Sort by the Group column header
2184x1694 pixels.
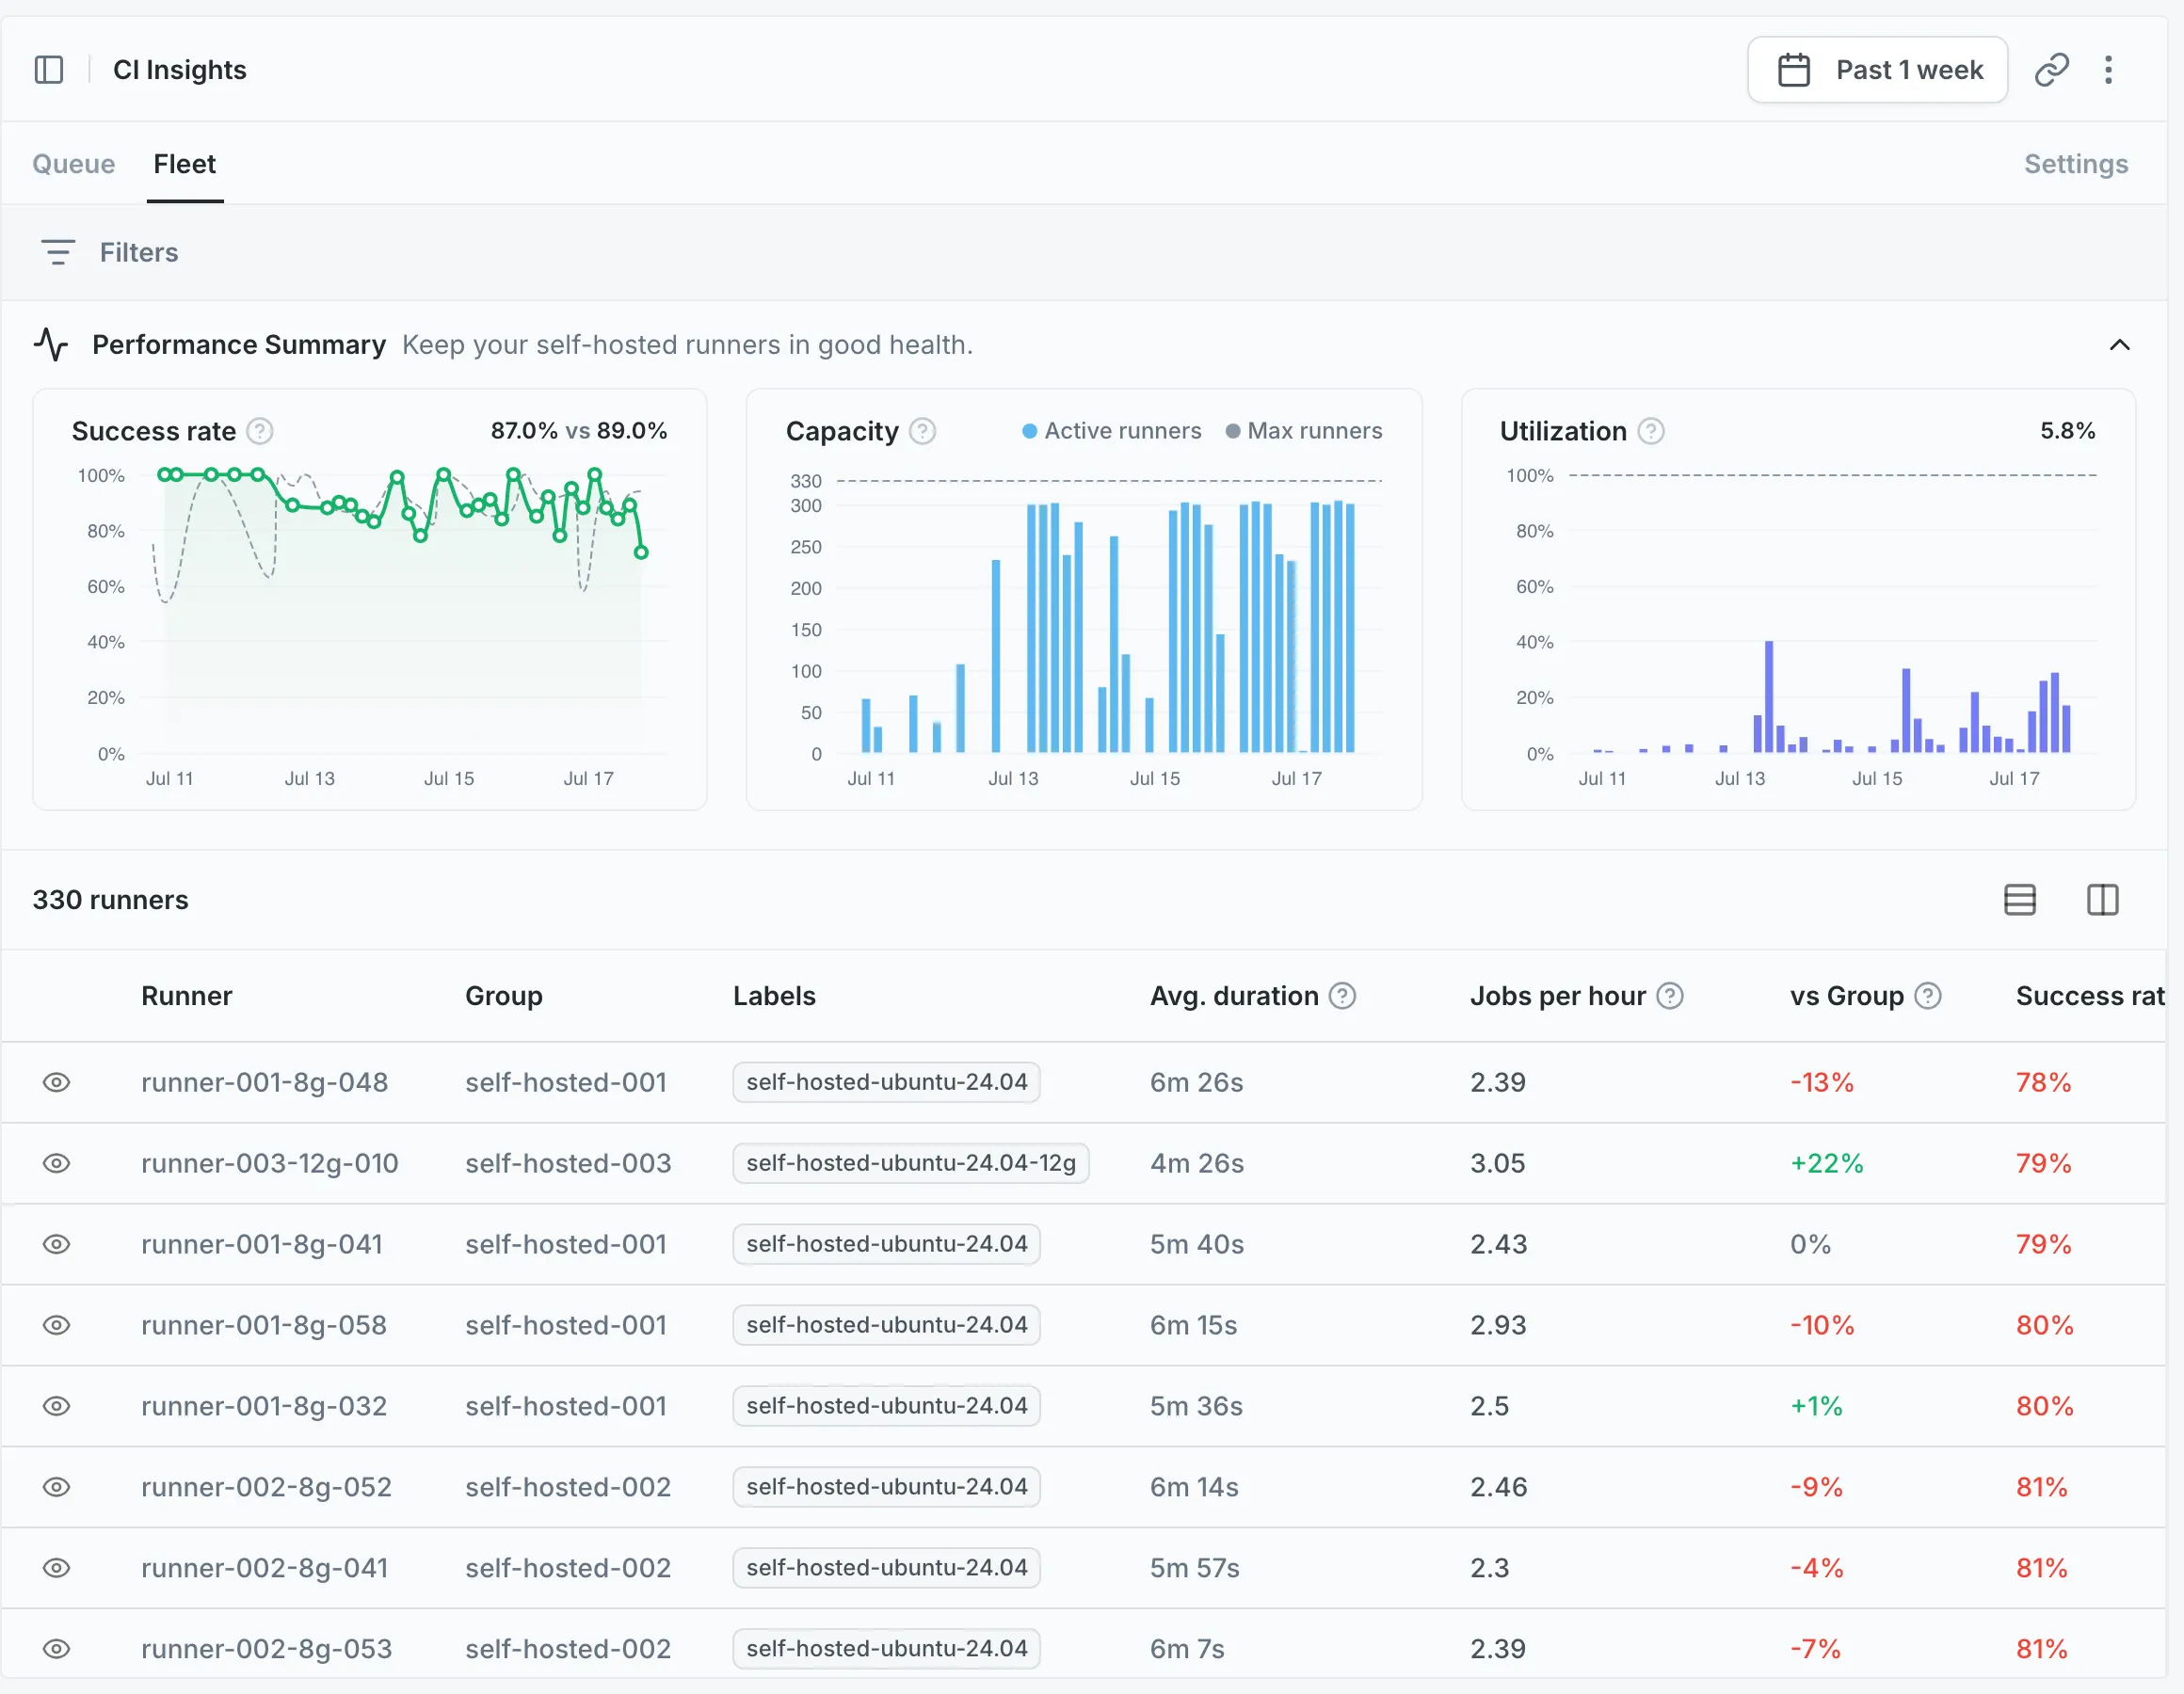tap(504, 996)
